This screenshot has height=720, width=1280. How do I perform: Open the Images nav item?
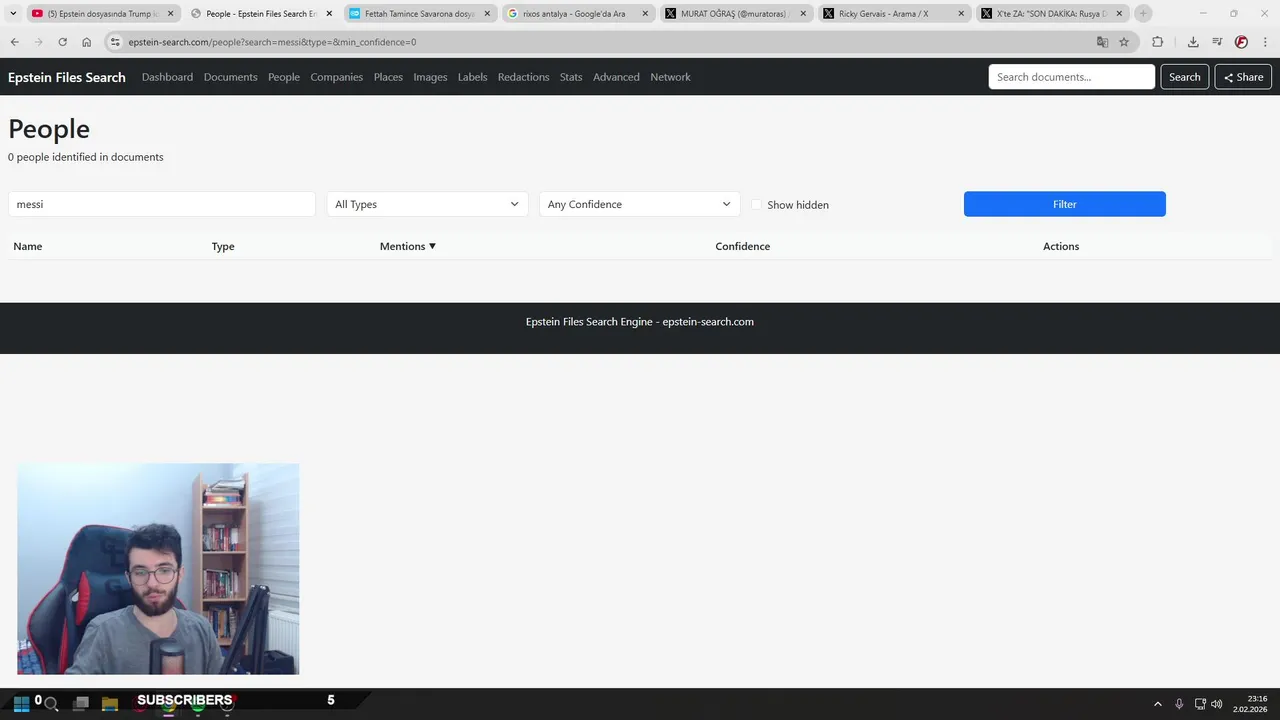[430, 77]
